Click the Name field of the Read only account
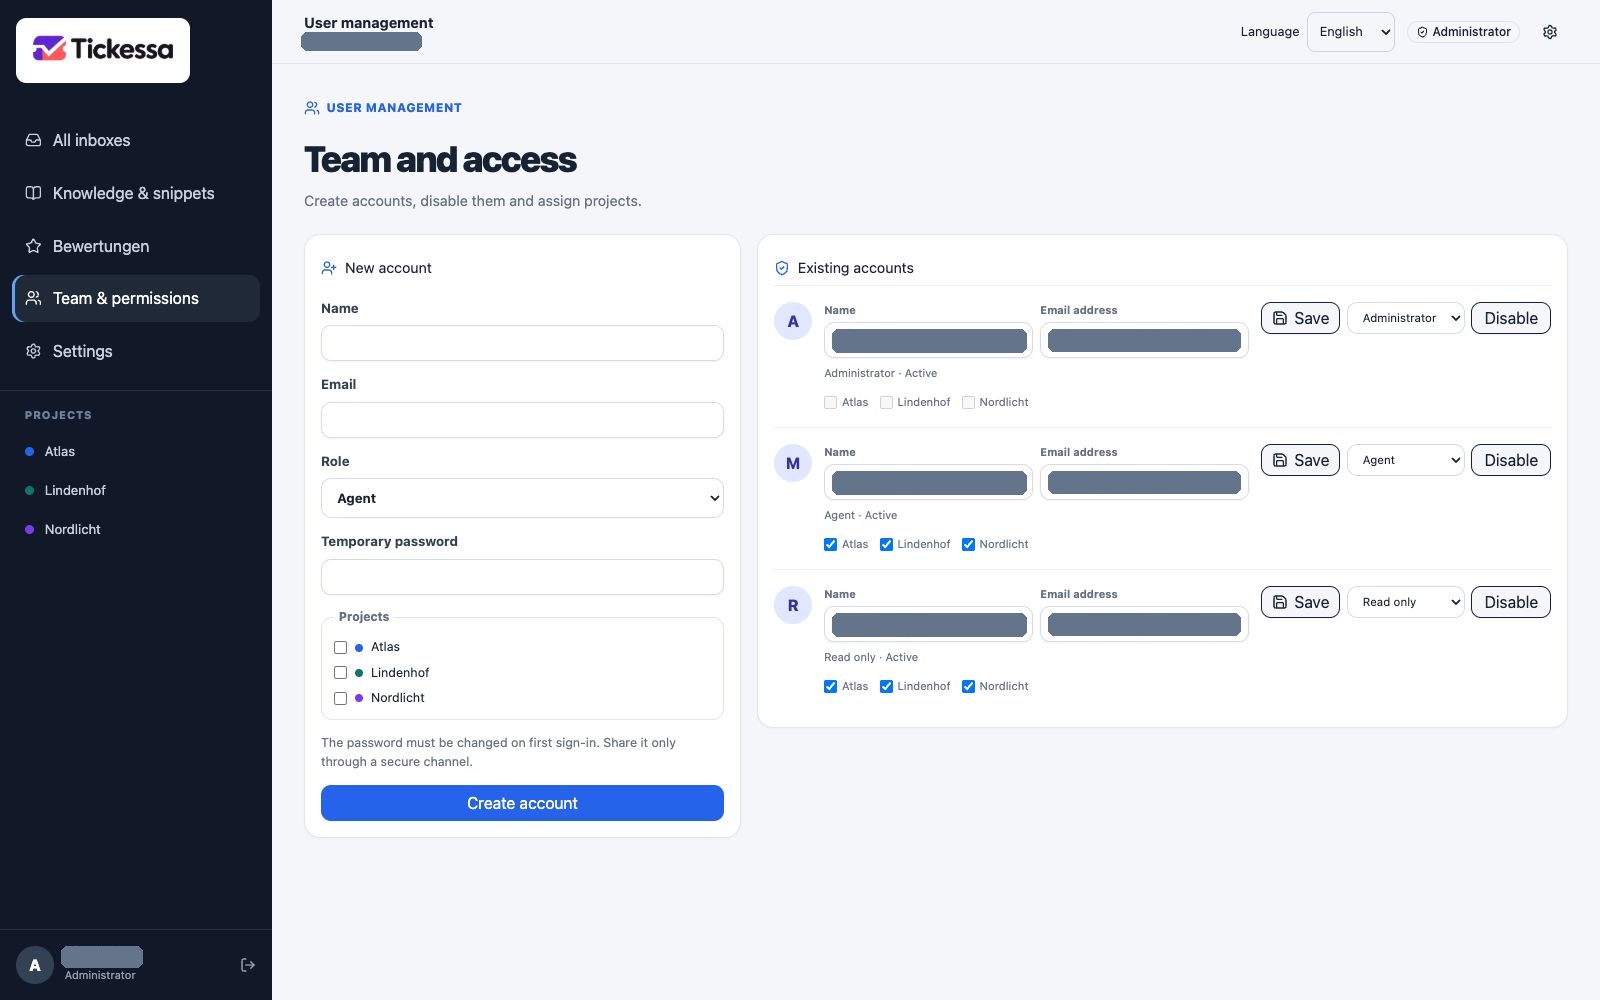 [928, 624]
